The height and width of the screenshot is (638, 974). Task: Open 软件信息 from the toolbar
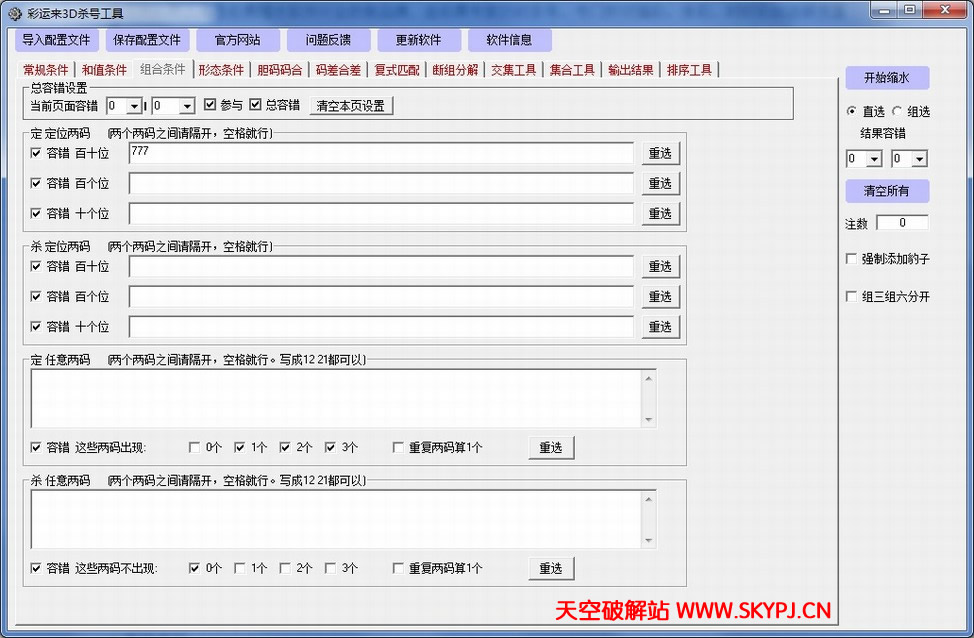(x=510, y=39)
